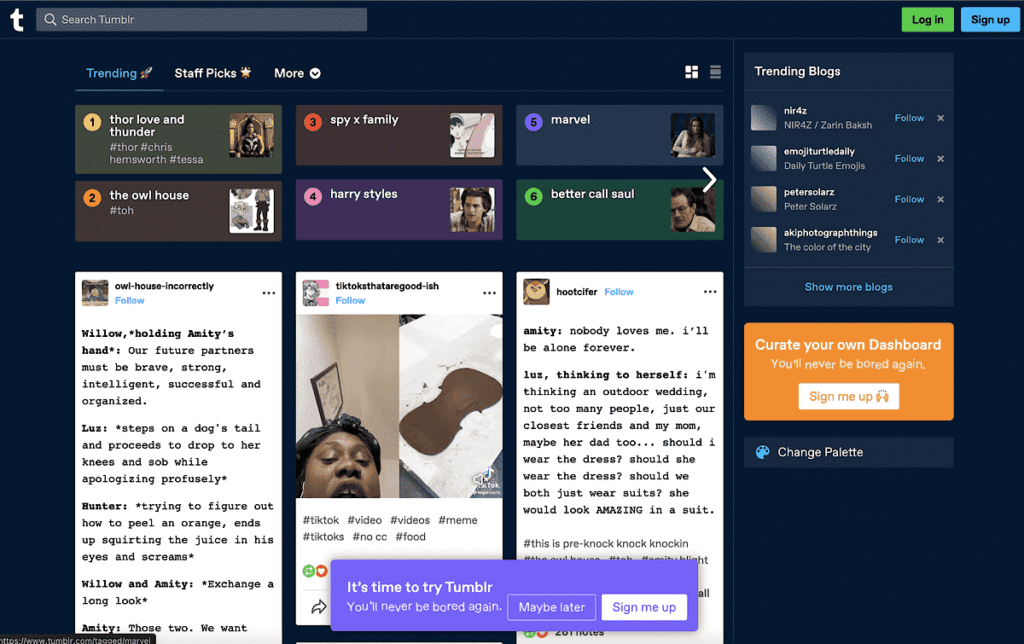Open trending topic marvel
Image resolution: width=1024 pixels, height=644 pixels.
(x=620, y=135)
